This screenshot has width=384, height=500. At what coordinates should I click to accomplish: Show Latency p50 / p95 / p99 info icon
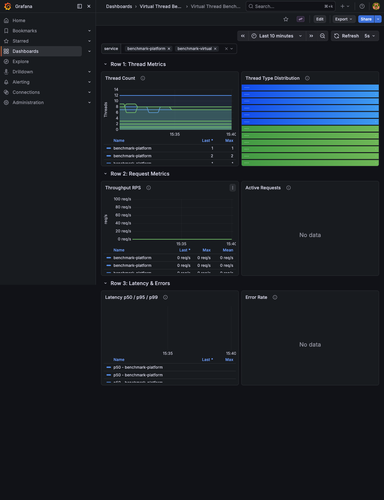(x=165, y=297)
